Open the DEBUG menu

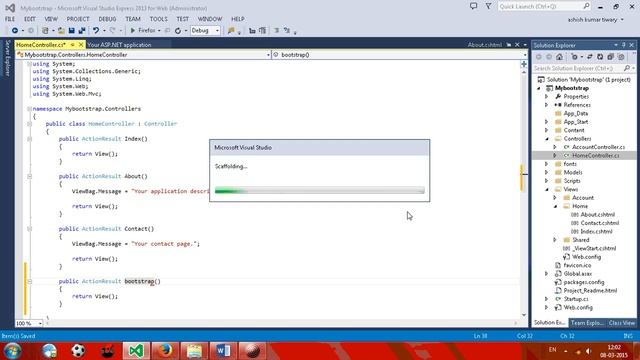tap(107, 19)
